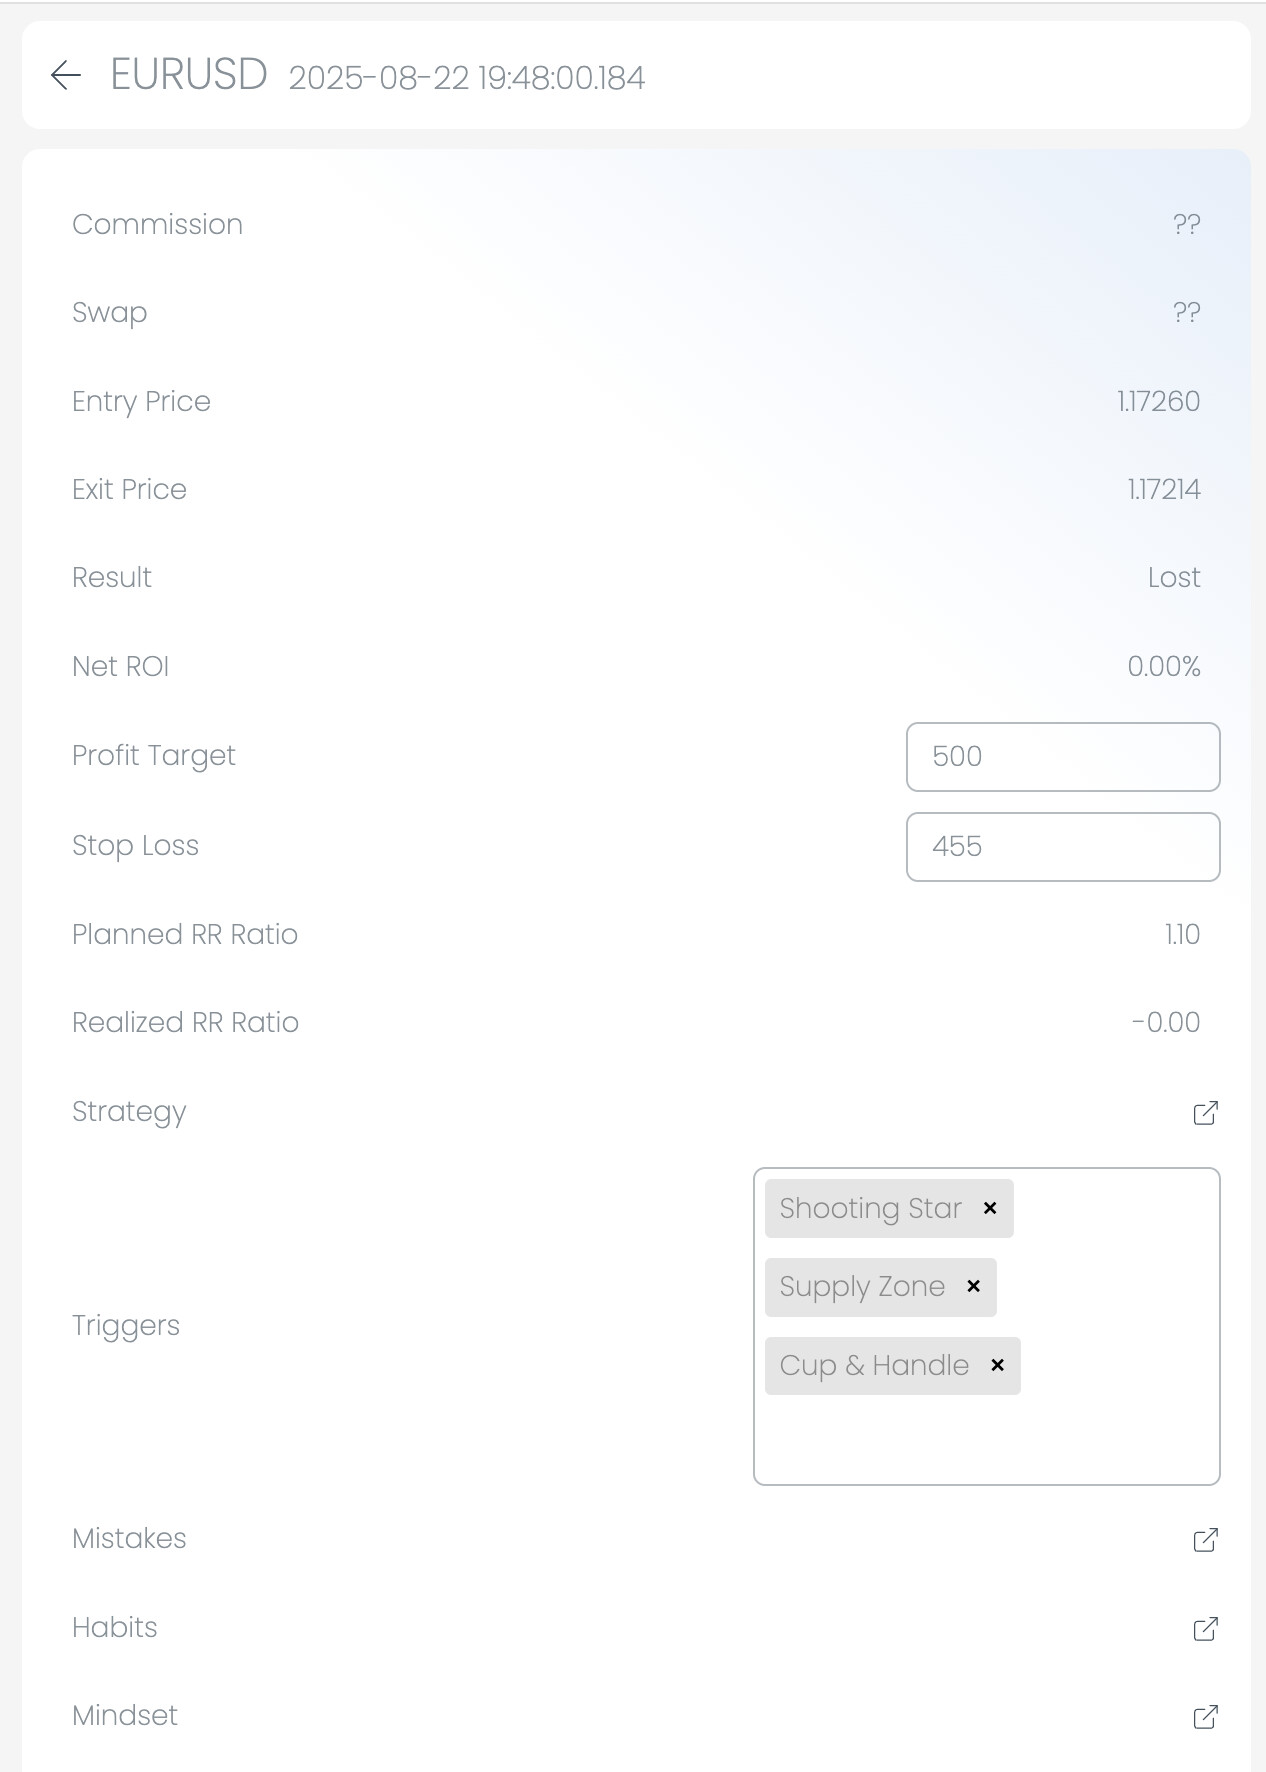Screen dimensions: 1266x1772
Task: Click the Profit Target input field
Action: point(1062,757)
